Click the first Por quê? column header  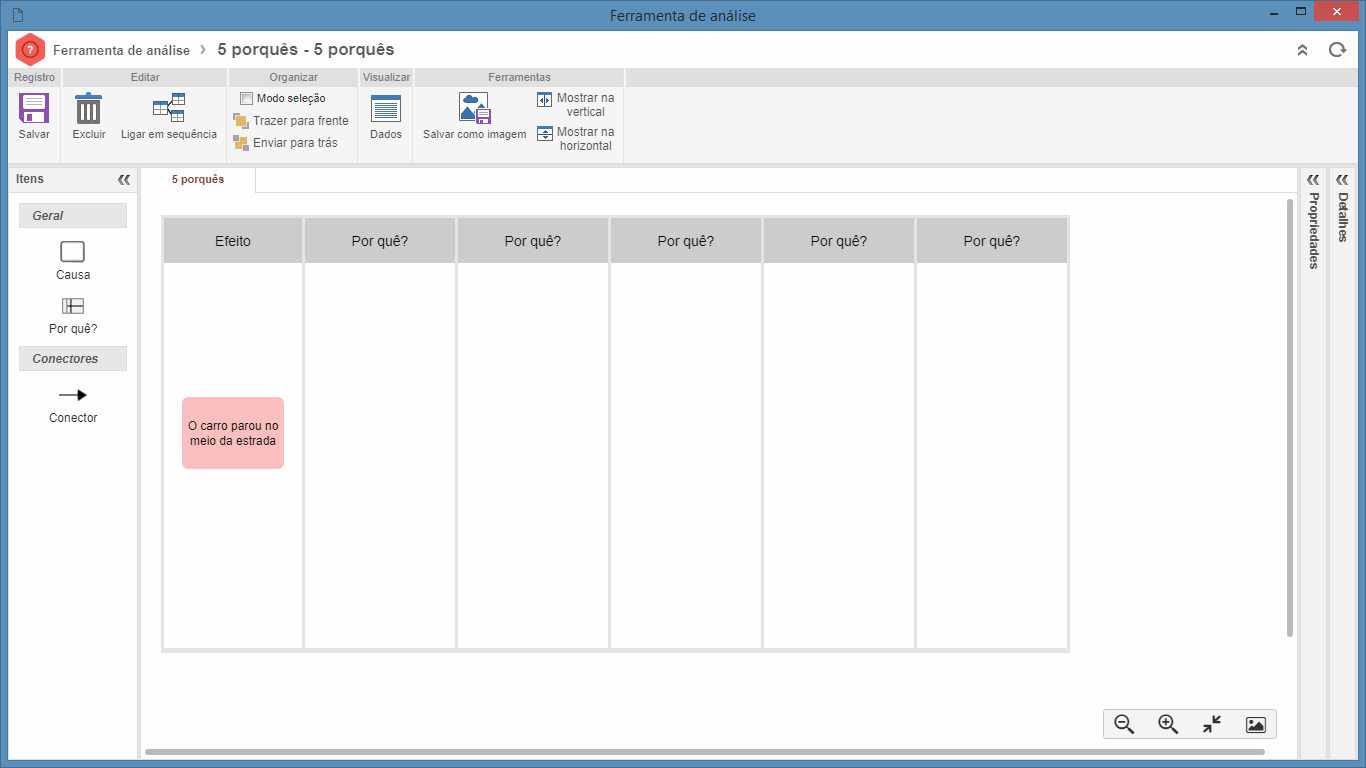tap(380, 241)
